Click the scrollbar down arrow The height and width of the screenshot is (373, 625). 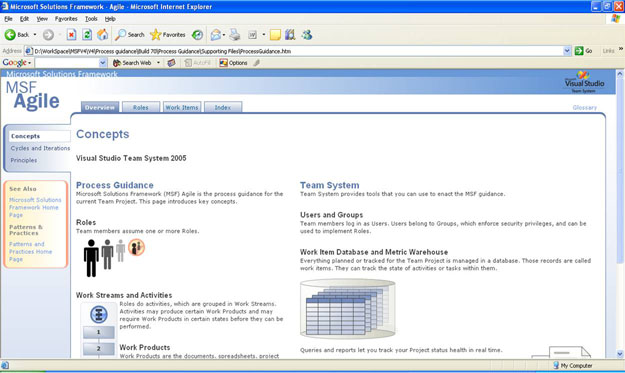[x=620, y=353]
